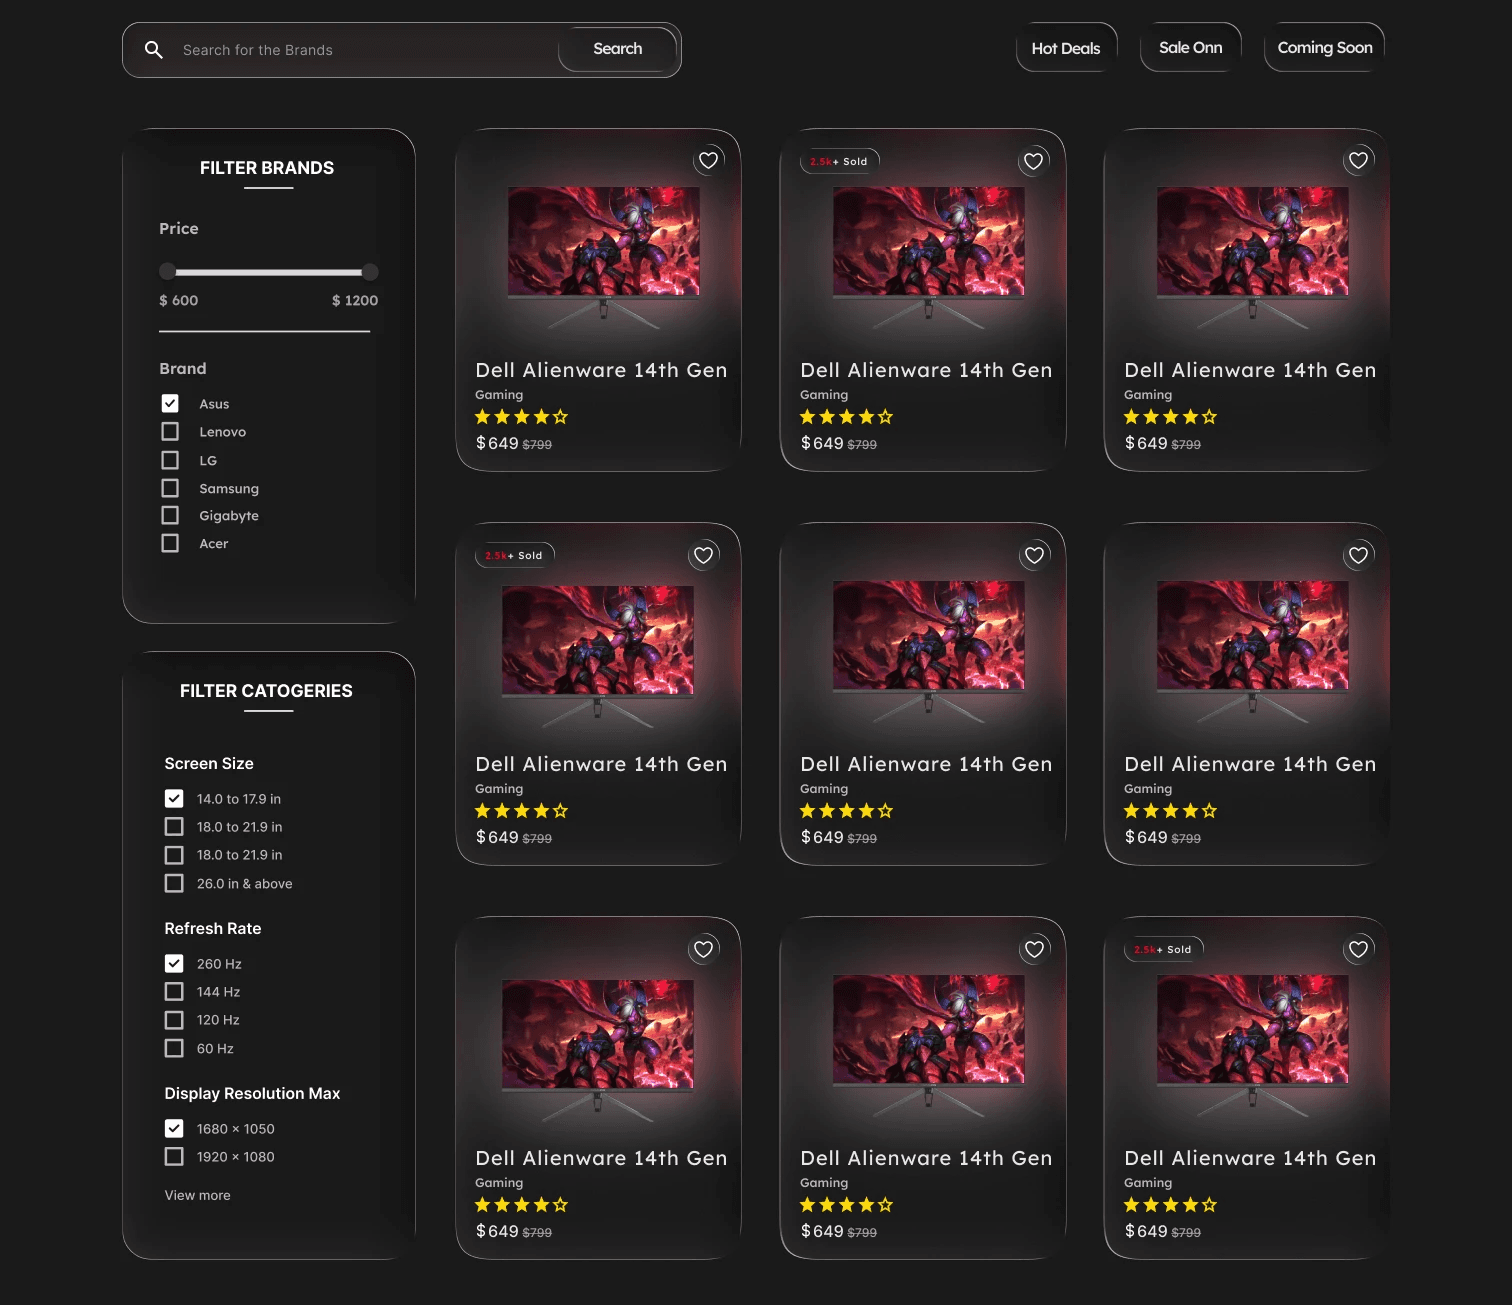1512x1305 pixels.
Task: Click the star rating on the center card
Action: (x=846, y=811)
